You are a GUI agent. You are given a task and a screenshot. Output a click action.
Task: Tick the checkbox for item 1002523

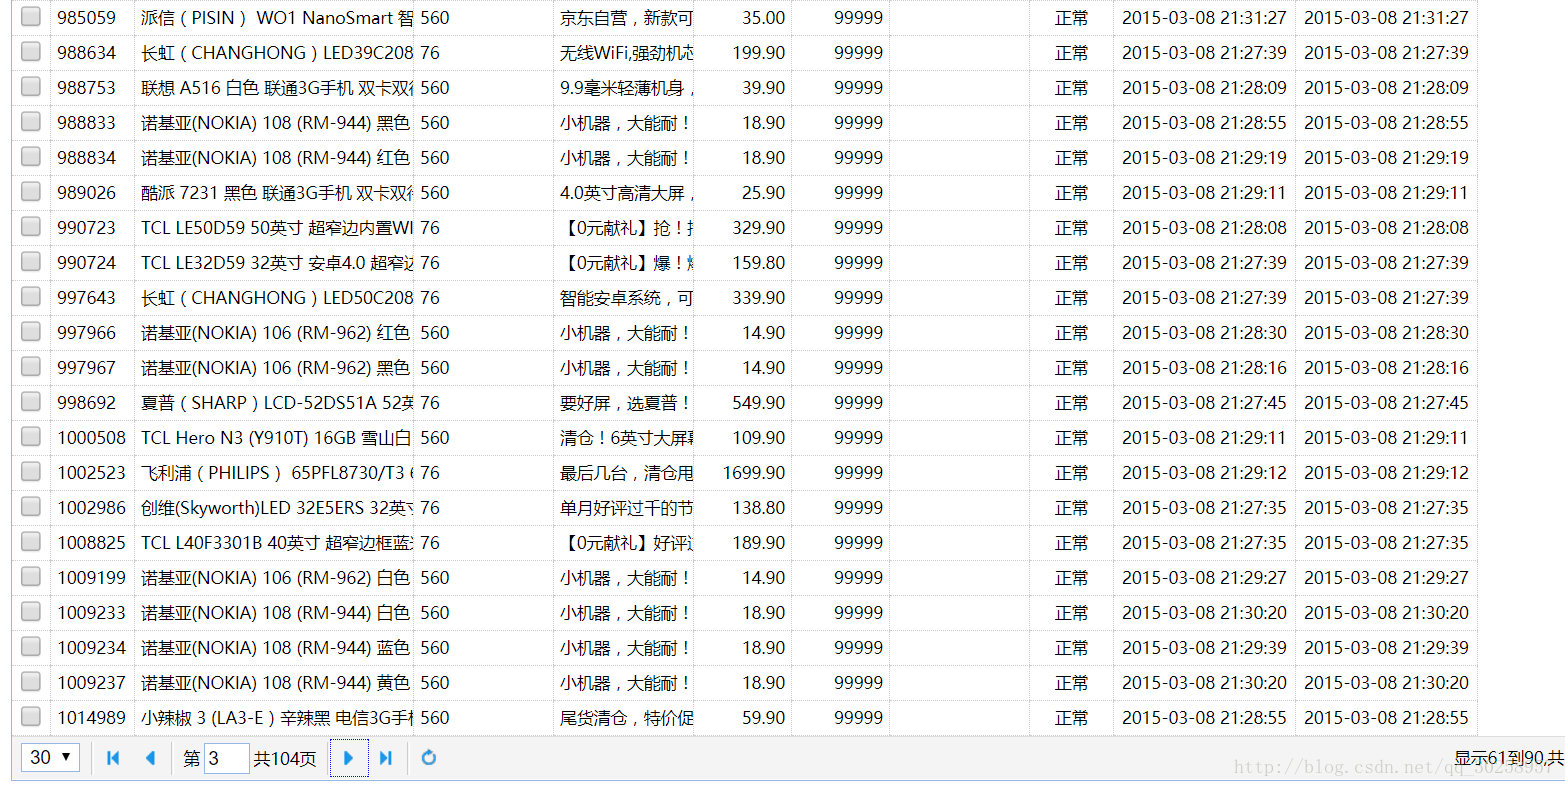pos(31,472)
